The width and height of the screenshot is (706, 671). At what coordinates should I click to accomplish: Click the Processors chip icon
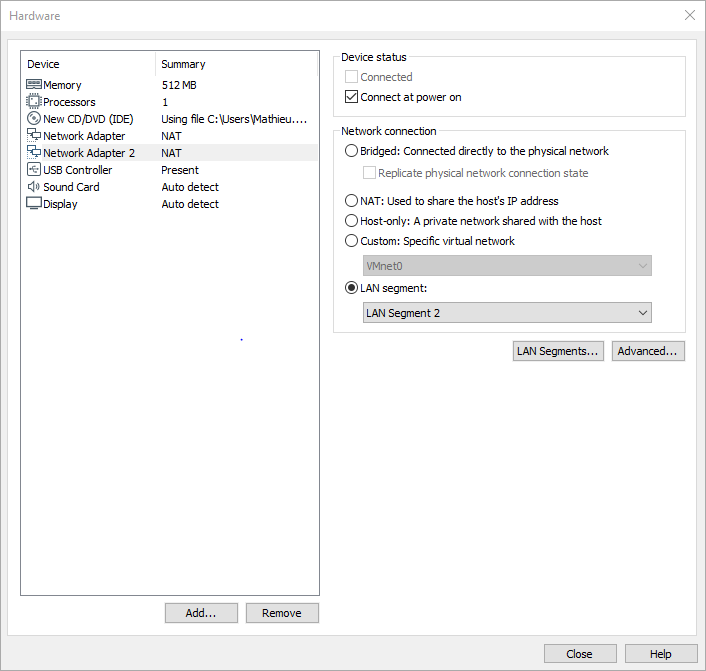tap(33, 102)
